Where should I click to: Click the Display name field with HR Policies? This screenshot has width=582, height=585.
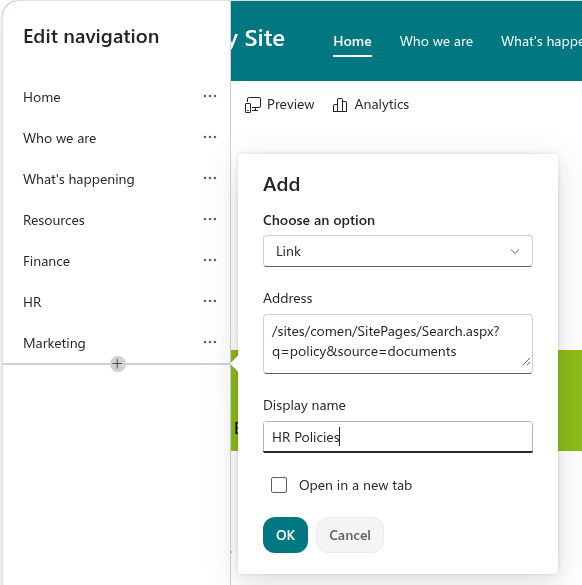398,437
